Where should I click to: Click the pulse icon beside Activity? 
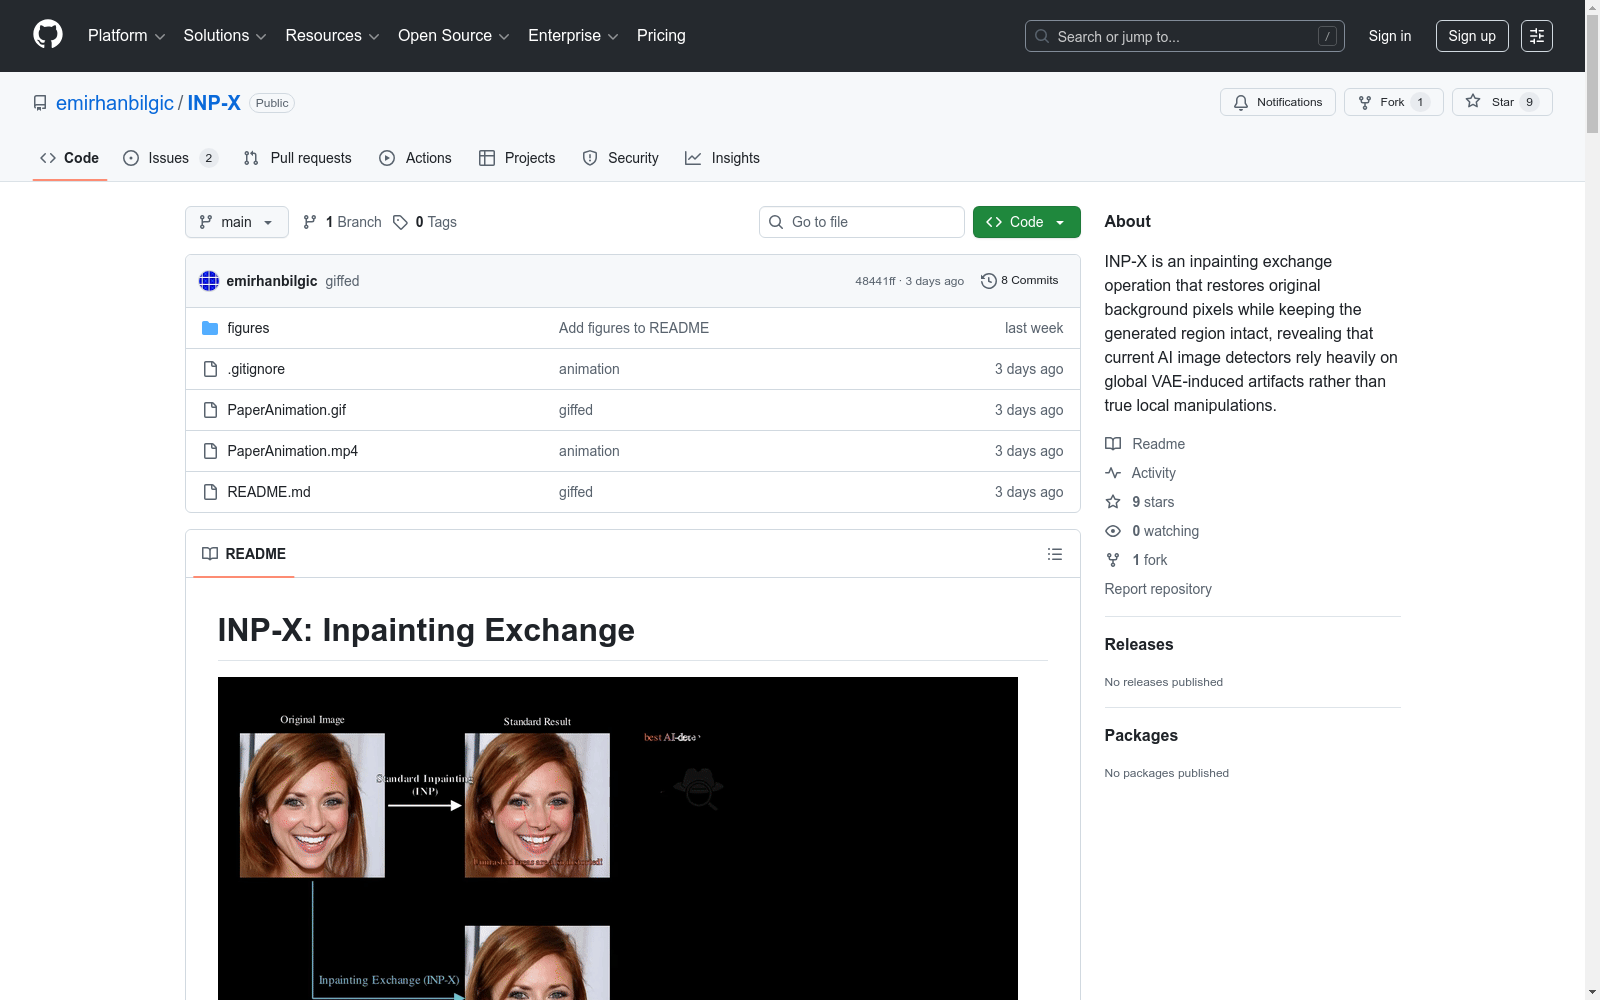pos(1113,473)
